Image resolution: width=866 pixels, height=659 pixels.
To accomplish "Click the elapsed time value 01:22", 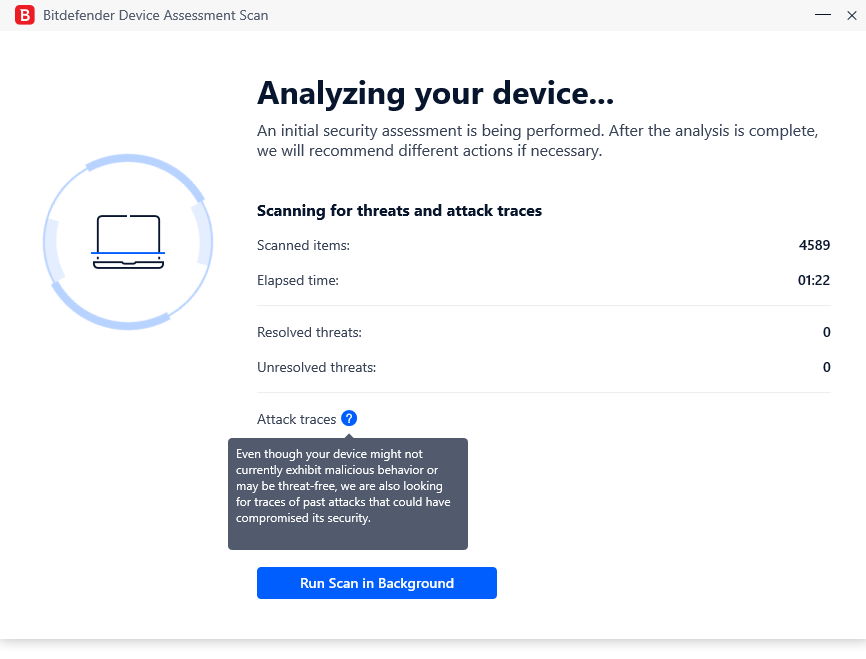I will (814, 280).
